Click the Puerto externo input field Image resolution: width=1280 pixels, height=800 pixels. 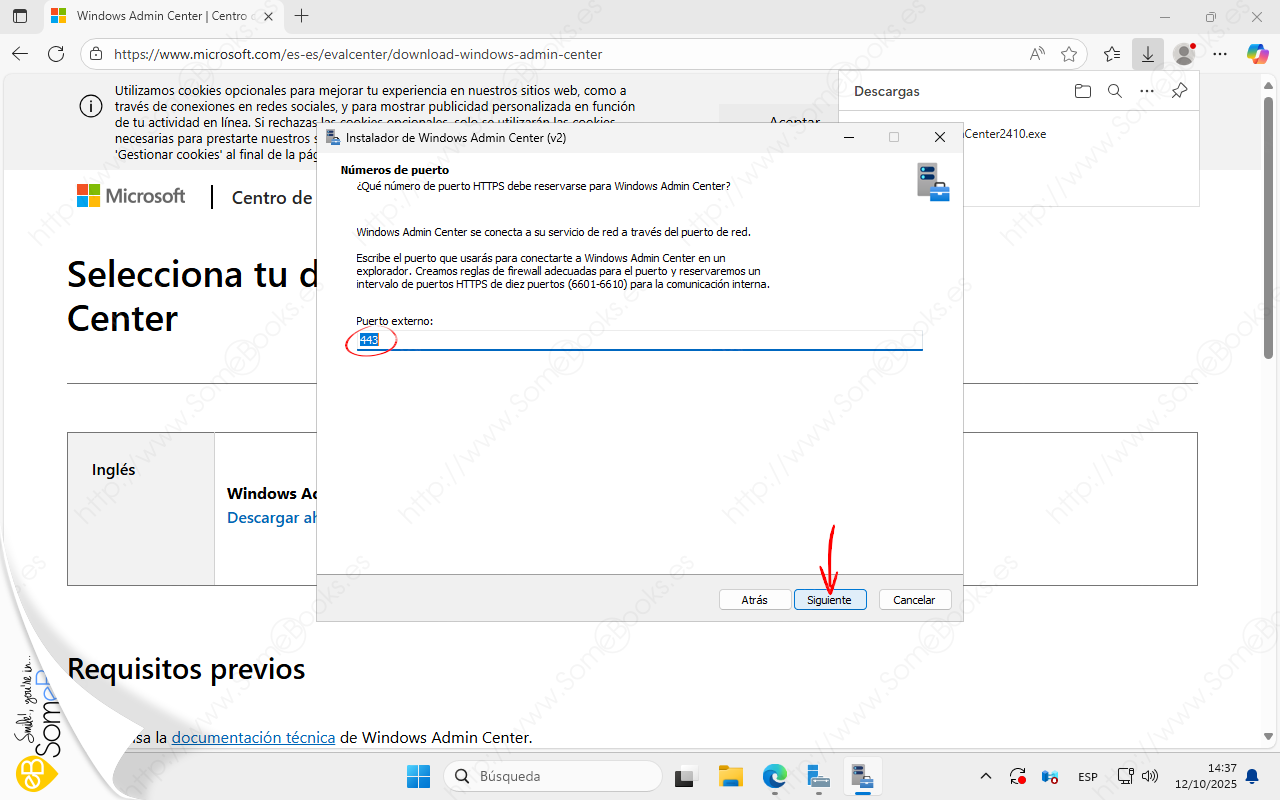click(640, 341)
